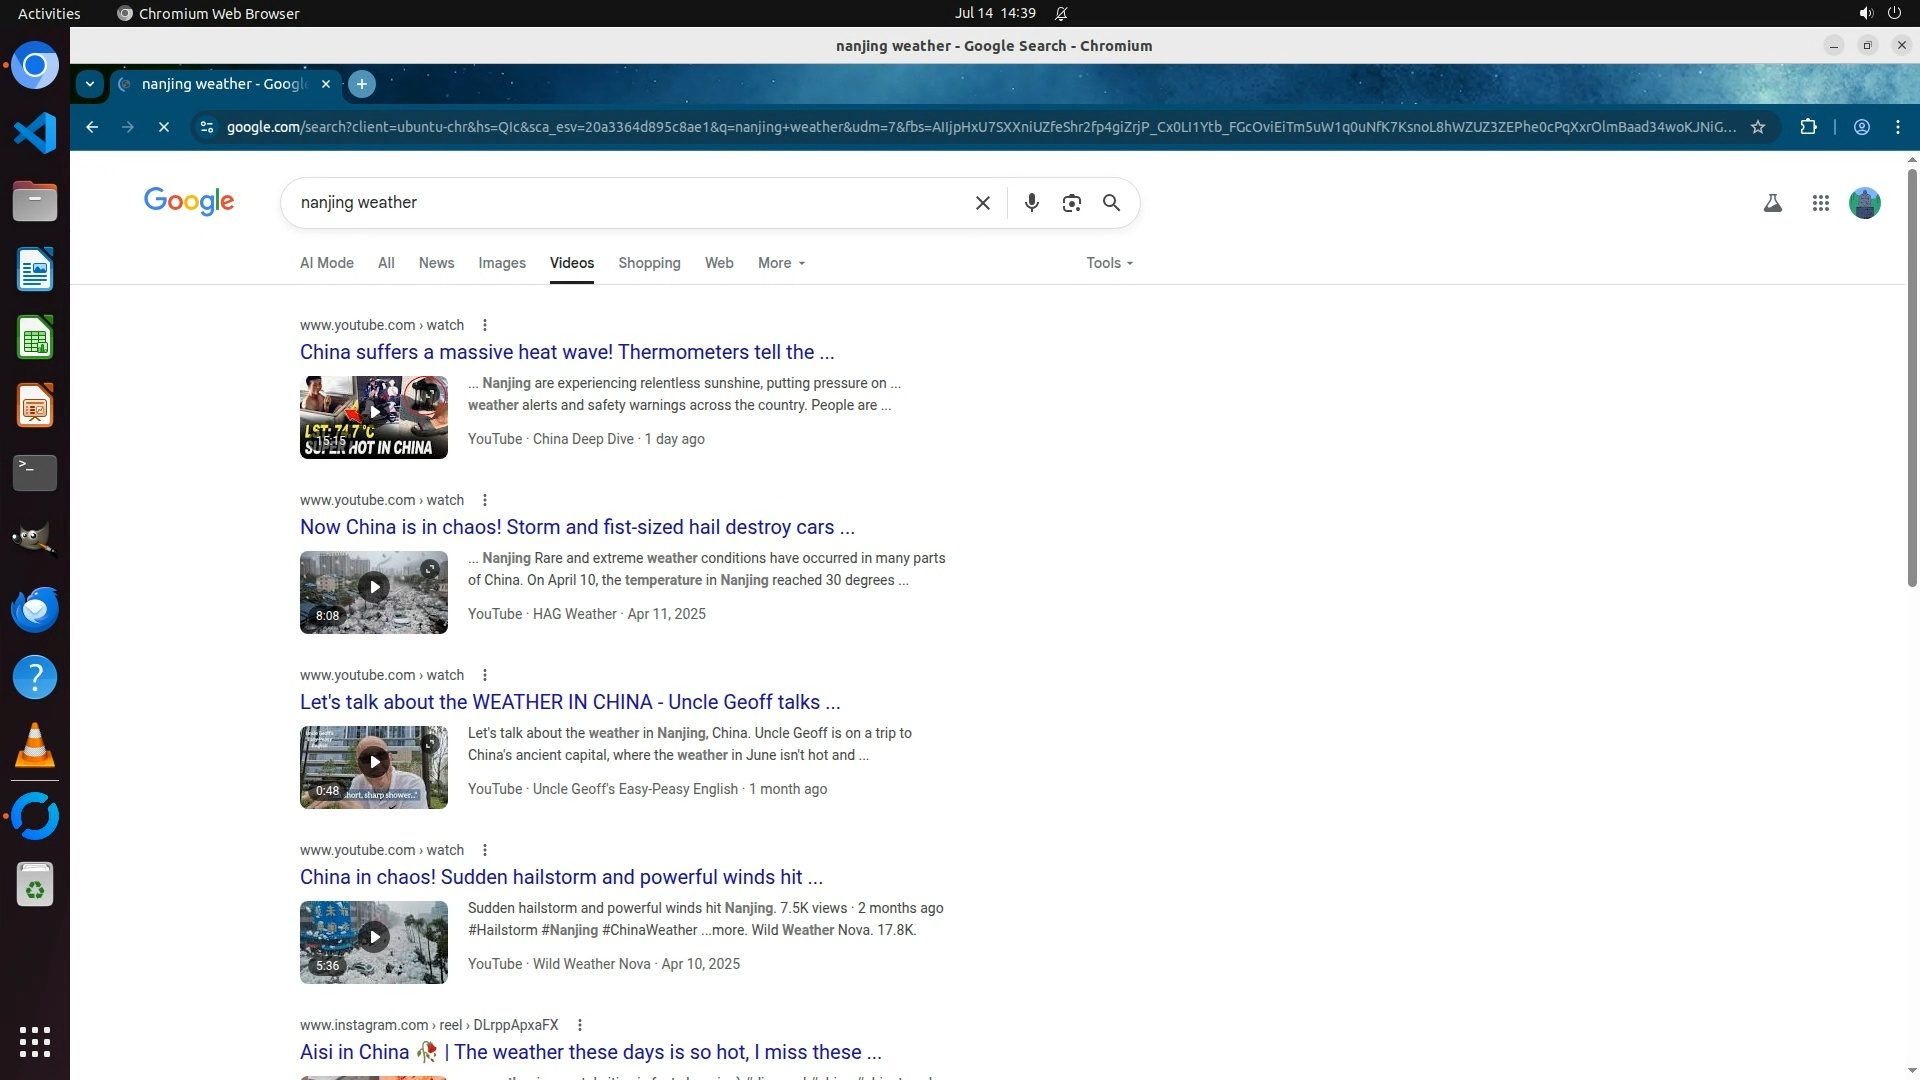Click the magnifier search button
Image resolution: width=1920 pixels, height=1080 pixels.
1111,203
